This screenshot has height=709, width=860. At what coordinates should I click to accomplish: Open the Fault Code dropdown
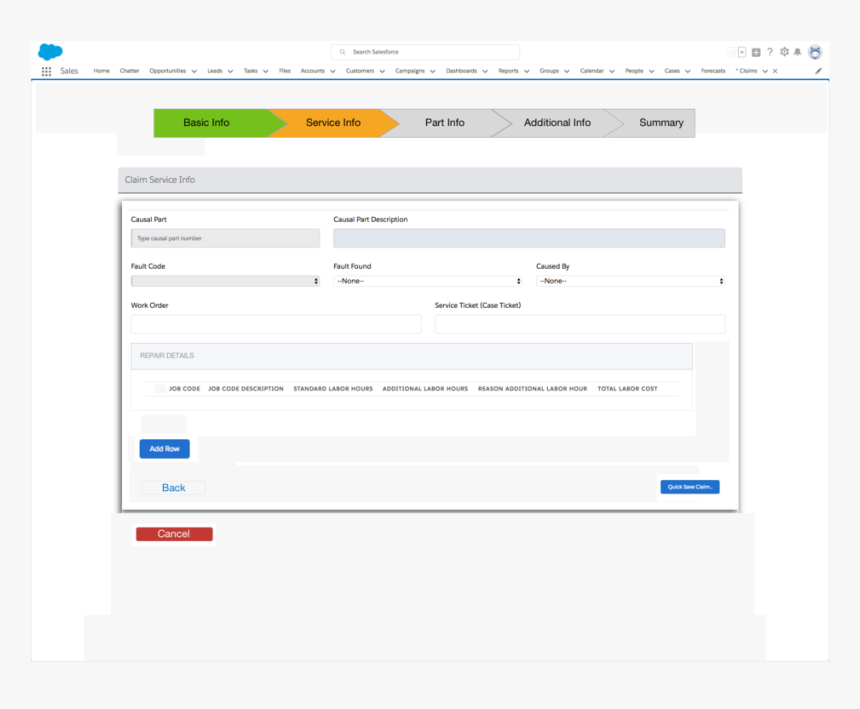[x=225, y=281]
